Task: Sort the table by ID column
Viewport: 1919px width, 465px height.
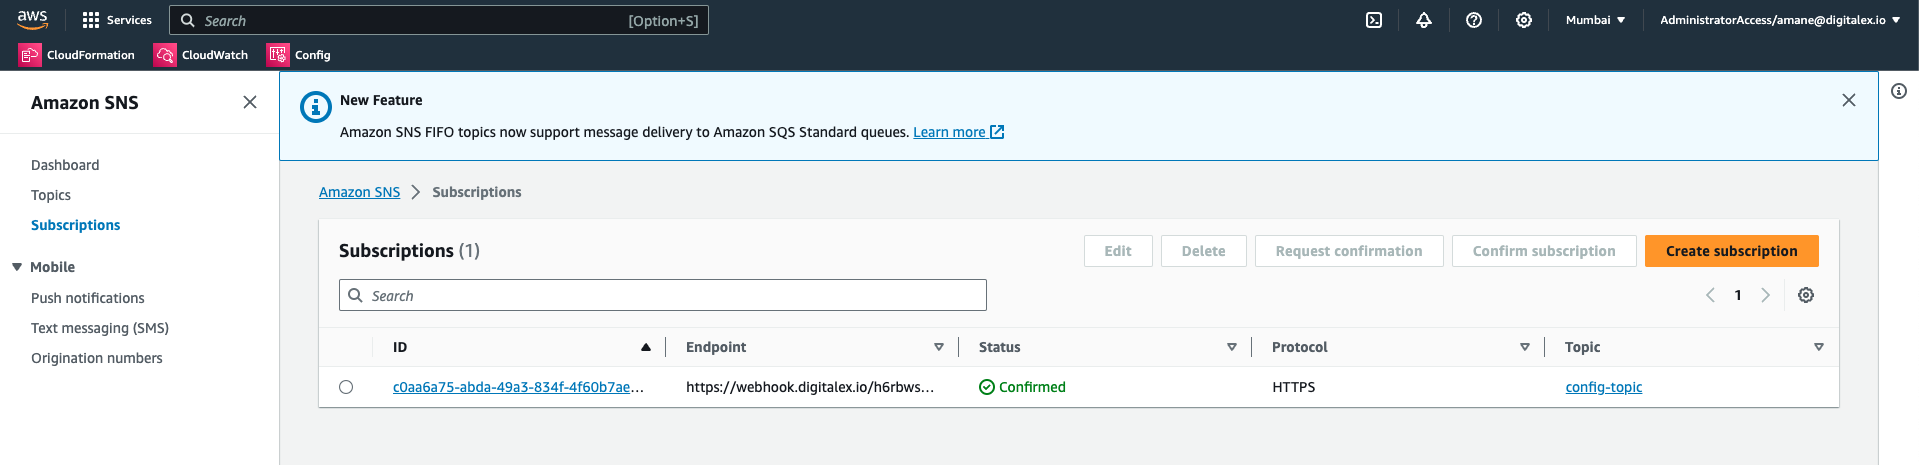Action: 646,347
